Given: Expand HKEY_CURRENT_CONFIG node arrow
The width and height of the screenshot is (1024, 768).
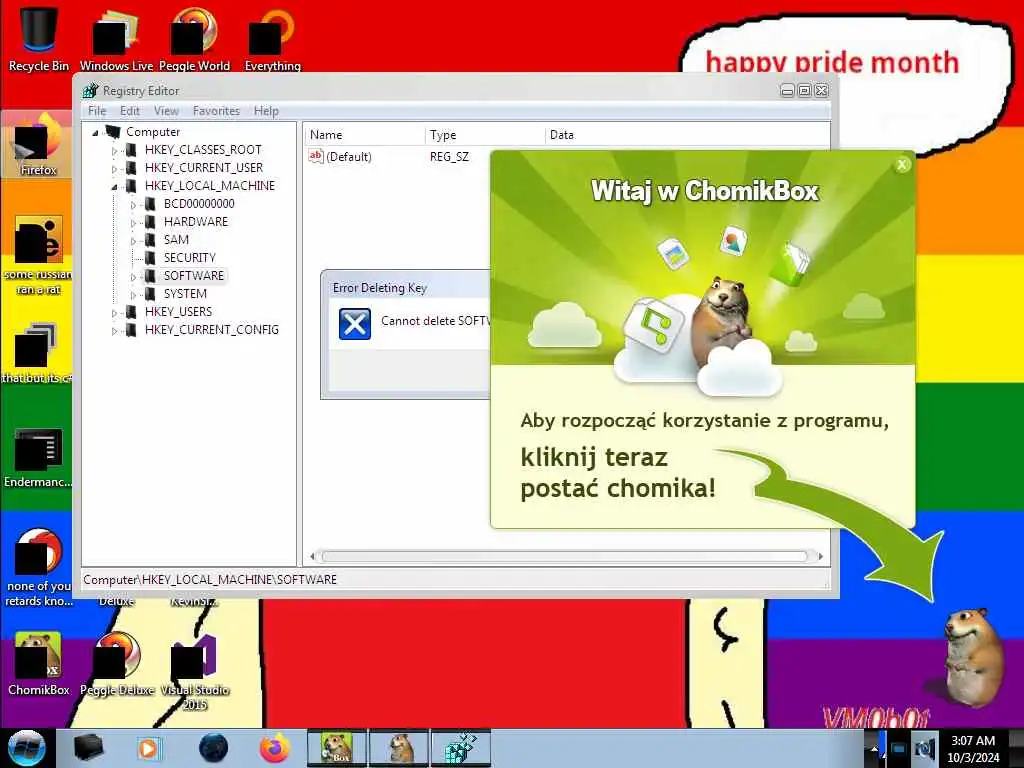Looking at the screenshot, I should [114, 331].
